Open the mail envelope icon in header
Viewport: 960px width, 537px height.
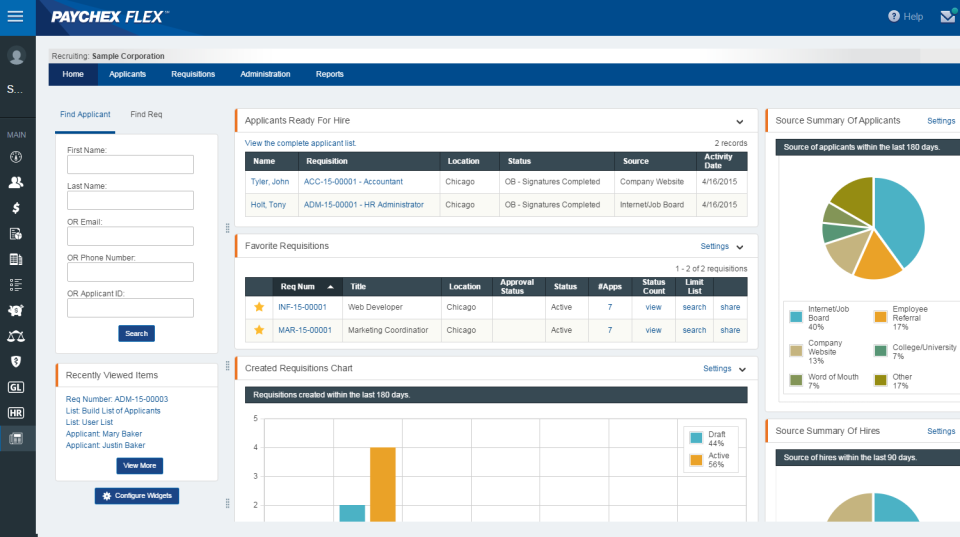click(x=947, y=17)
